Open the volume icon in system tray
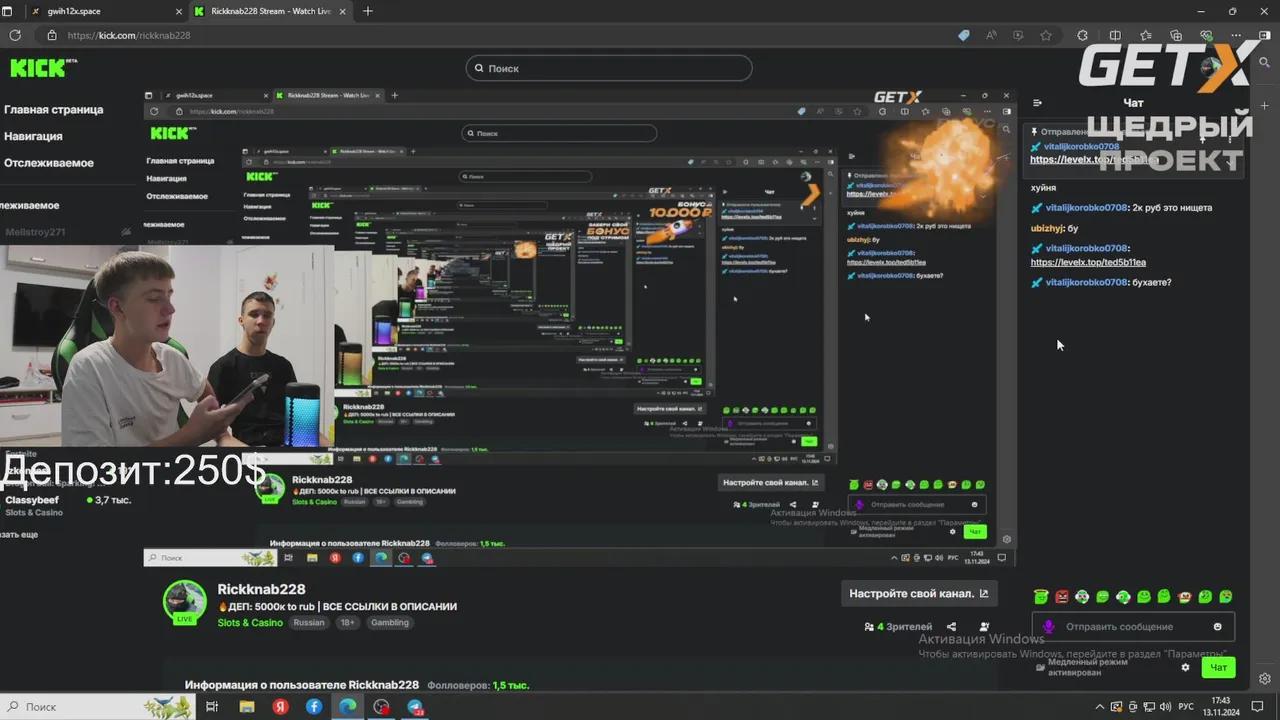This screenshot has height=720, width=1280. pyautogui.click(x=1166, y=707)
